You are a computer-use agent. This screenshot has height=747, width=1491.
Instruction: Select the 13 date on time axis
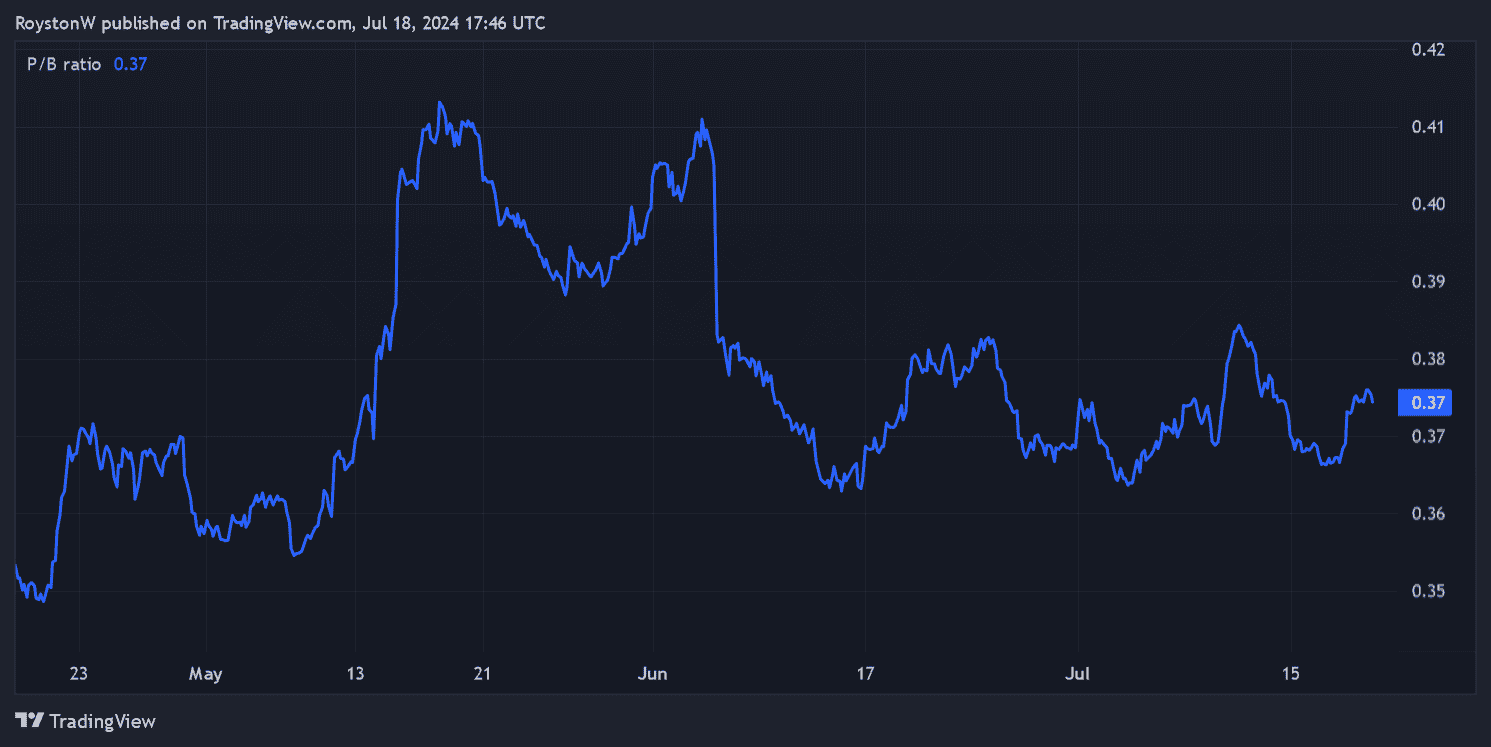click(356, 674)
